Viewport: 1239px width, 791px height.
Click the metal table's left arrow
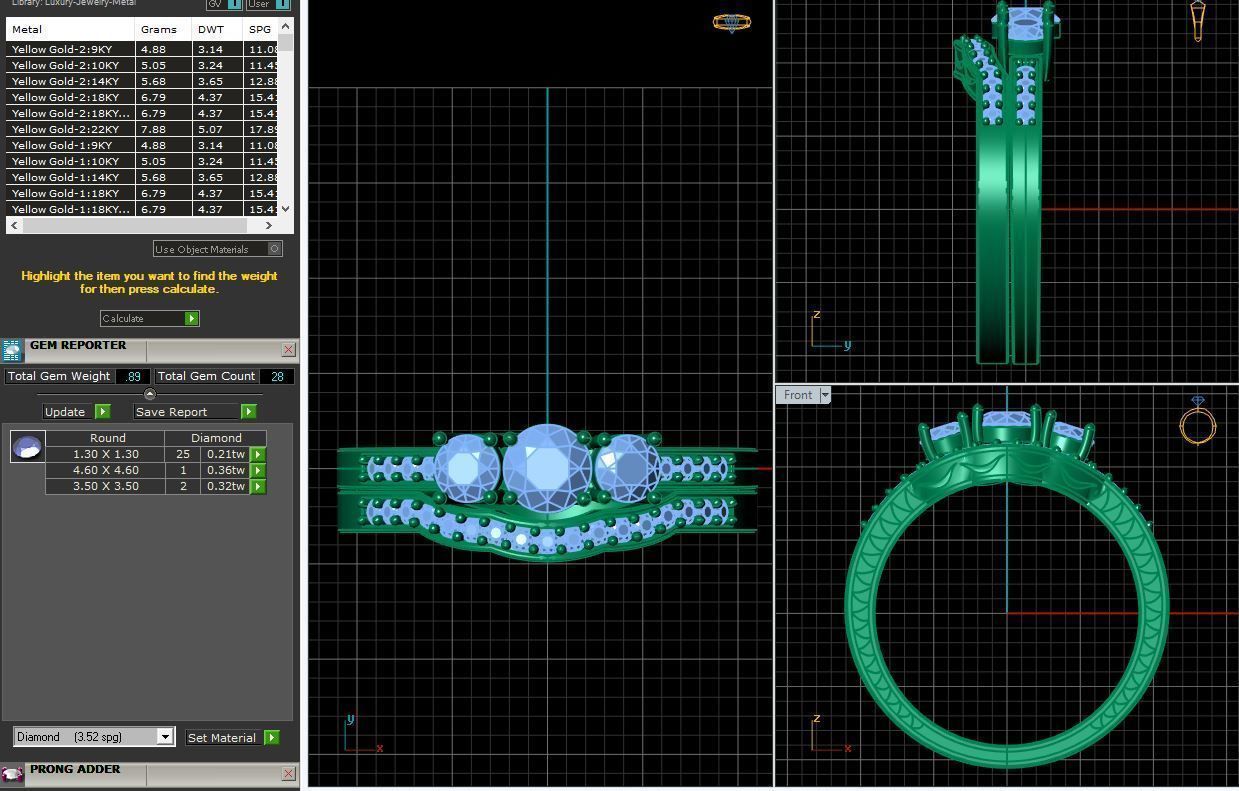click(13, 225)
